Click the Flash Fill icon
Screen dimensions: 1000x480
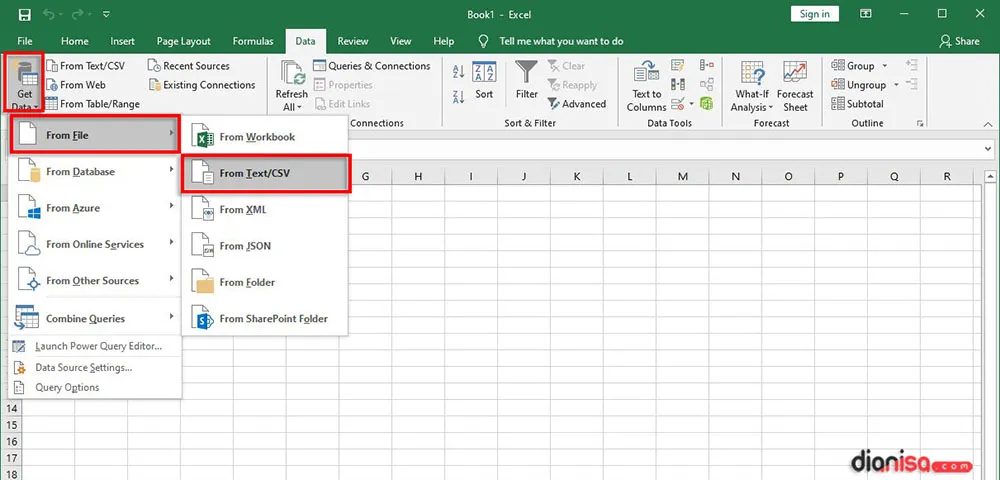click(677, 66)
